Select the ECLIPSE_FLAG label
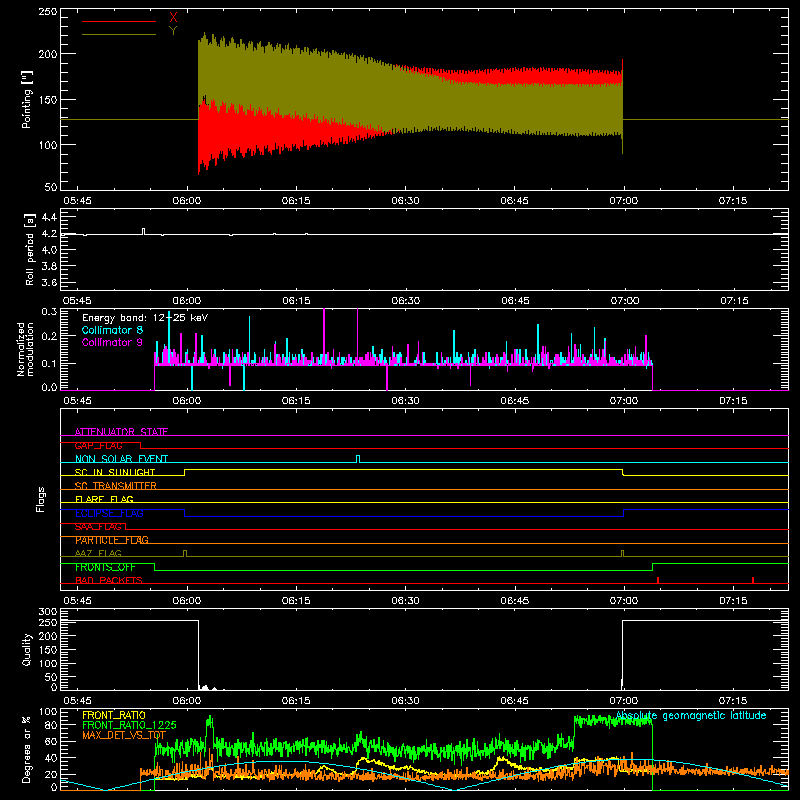 click(x=109, y=513)
